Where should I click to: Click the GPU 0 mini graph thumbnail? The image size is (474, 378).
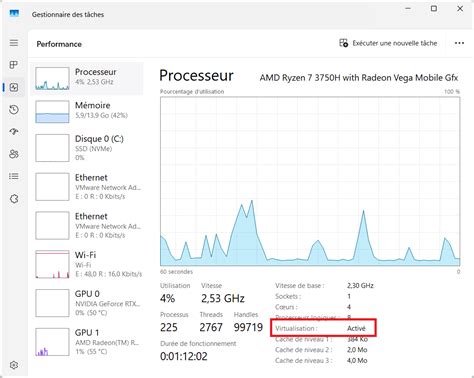click(52, 303)
